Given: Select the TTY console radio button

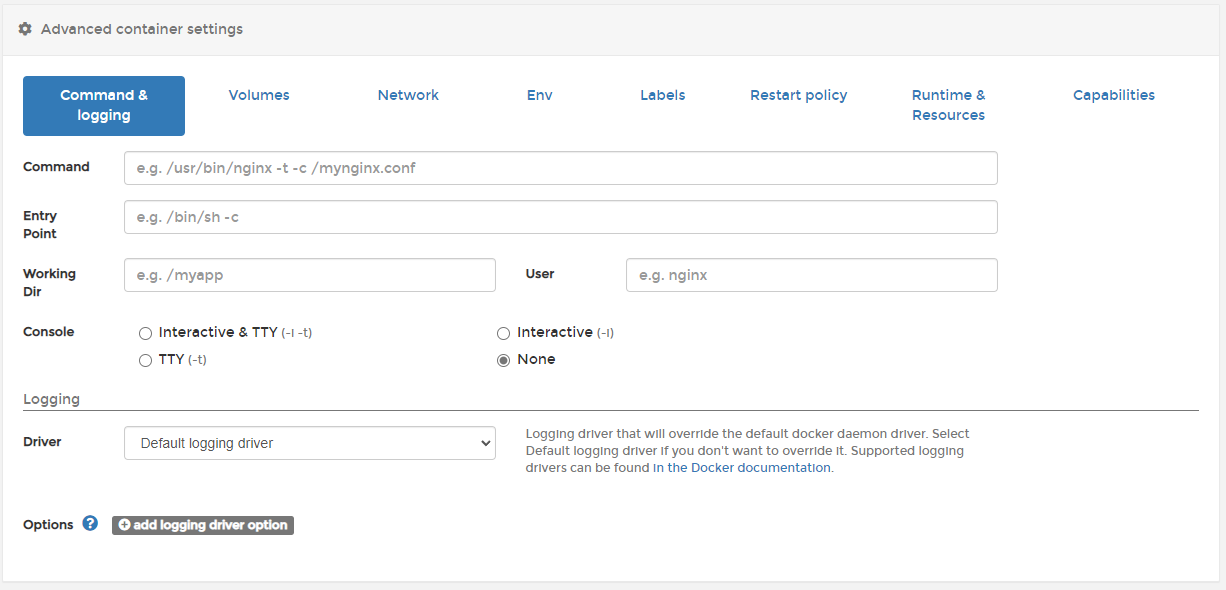Looking at the screenshot, I should (146, 360).
